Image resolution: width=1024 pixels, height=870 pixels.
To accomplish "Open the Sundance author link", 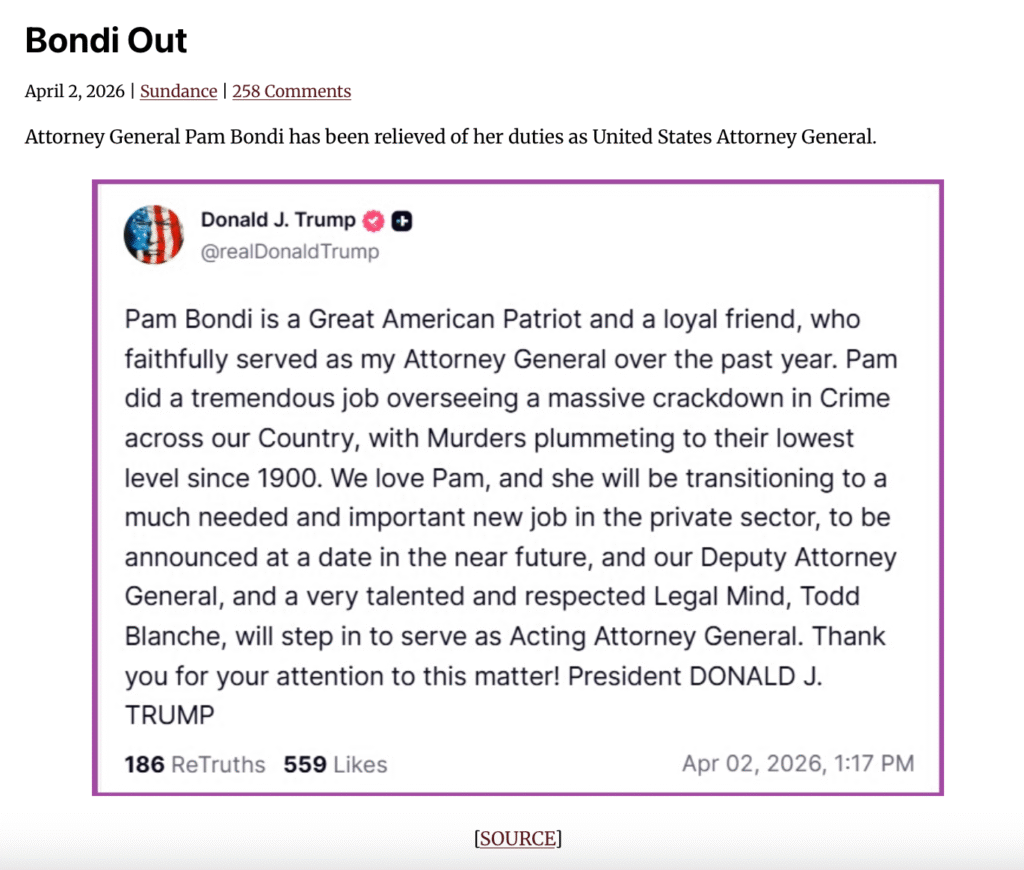I will pyautogui.click(x=178, y=91).
